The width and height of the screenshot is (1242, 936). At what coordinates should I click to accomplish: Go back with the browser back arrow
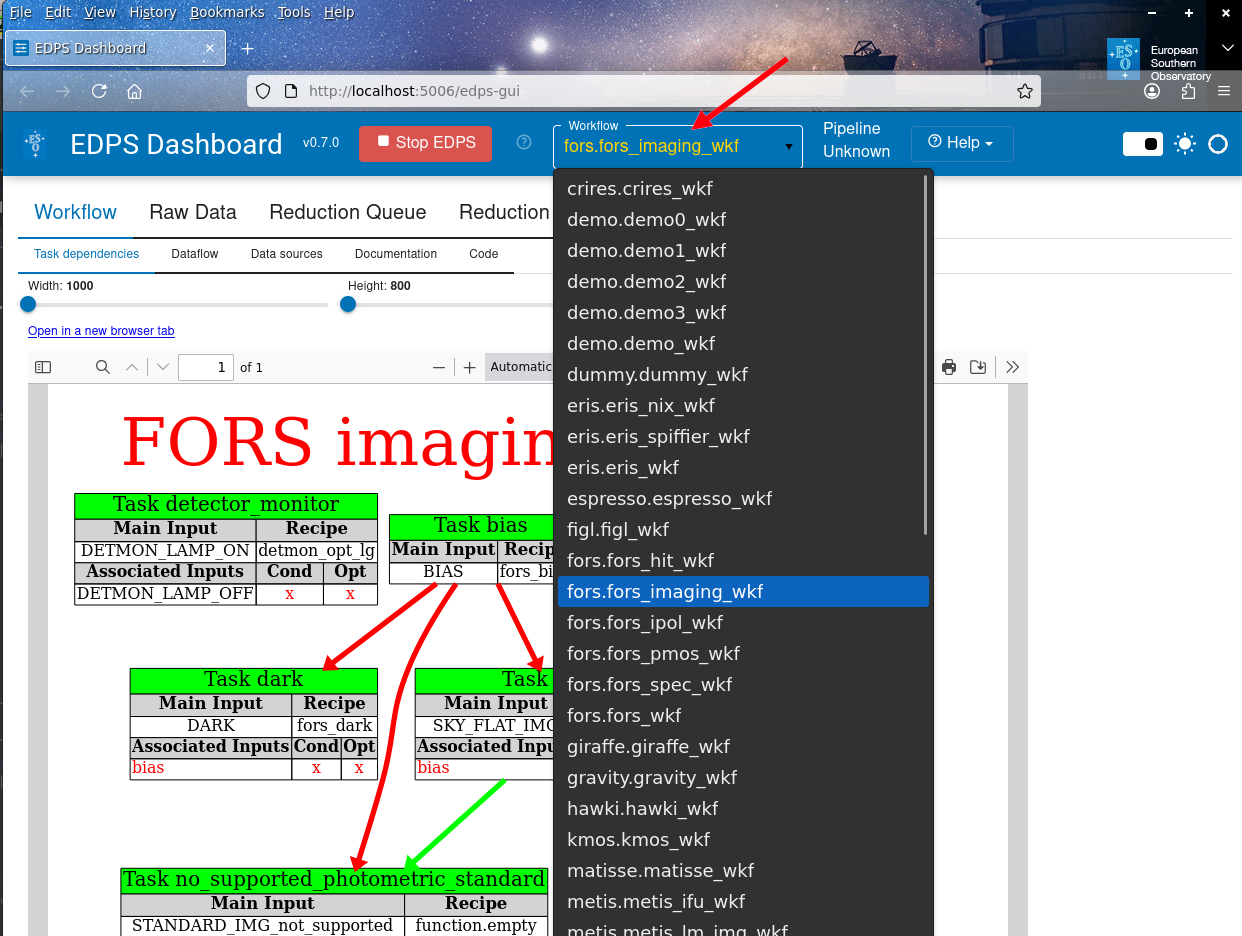coord(27,91)
